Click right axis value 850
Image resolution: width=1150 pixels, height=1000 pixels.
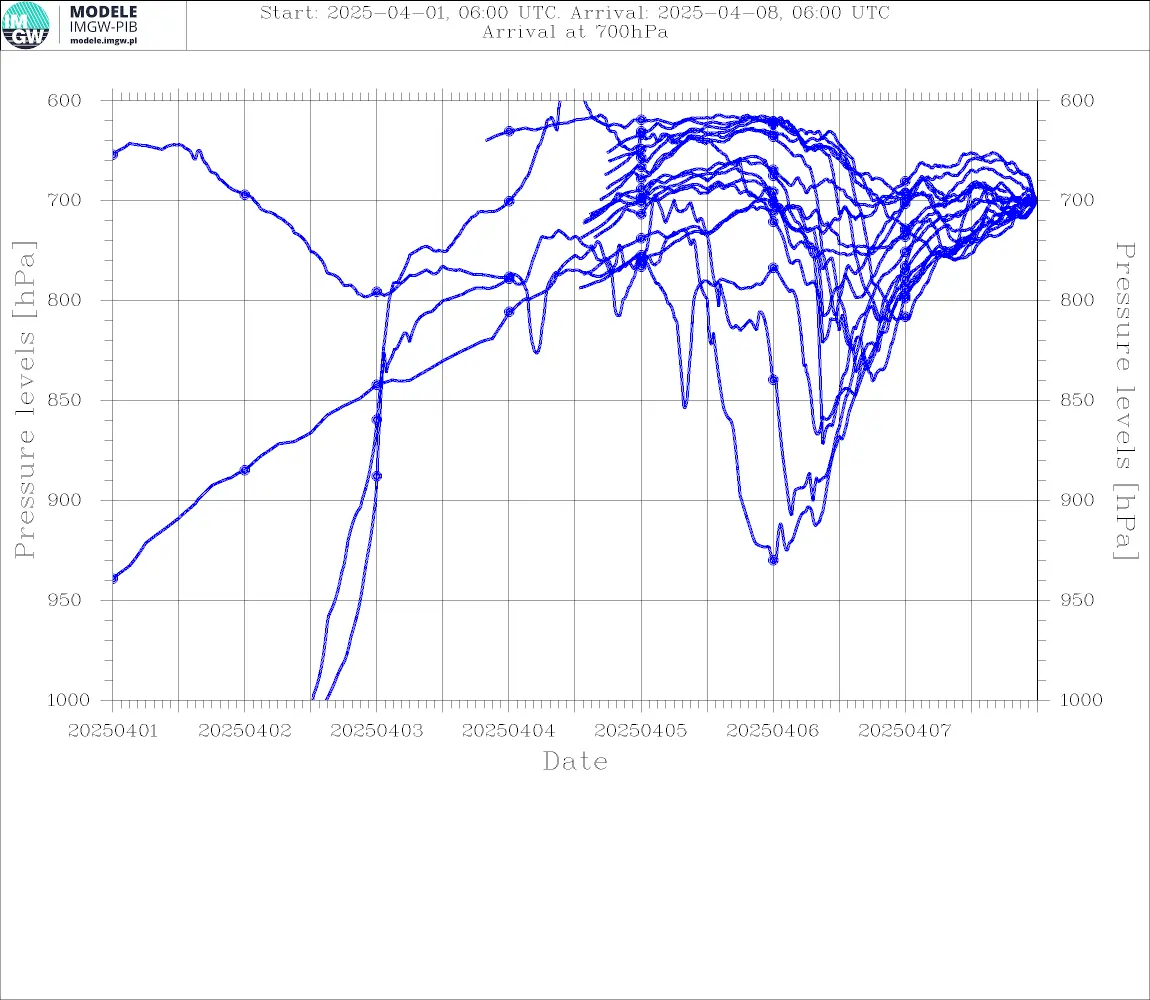(x=1077, y=400)
